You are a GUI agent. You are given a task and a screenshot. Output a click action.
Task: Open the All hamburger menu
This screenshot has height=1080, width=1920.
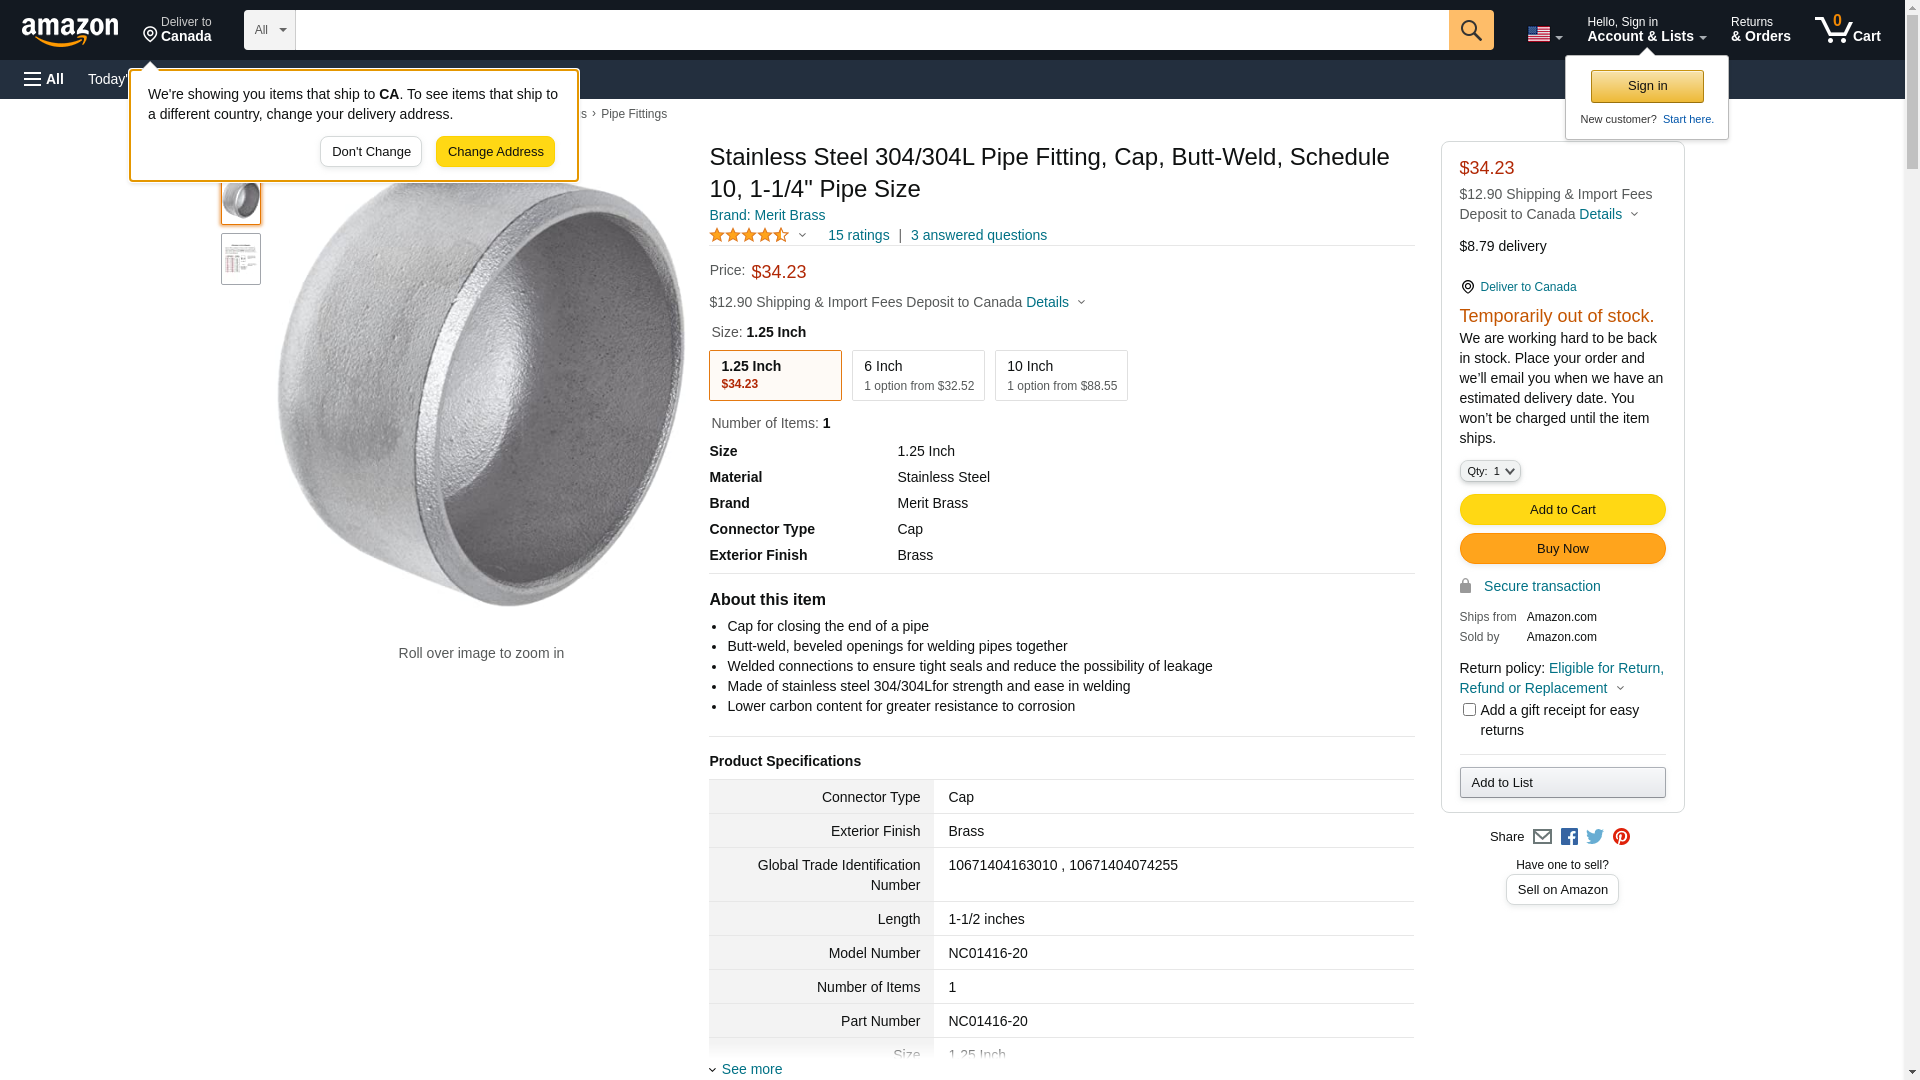click(x=44, y=79)
